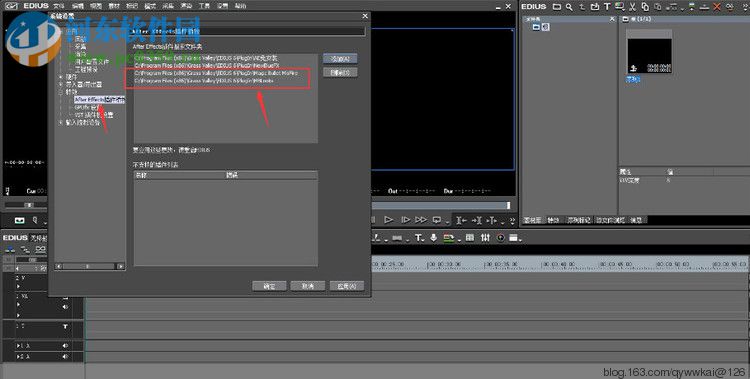Click the T title icon on 1 T track
The image size is (750, 379).
66,326
